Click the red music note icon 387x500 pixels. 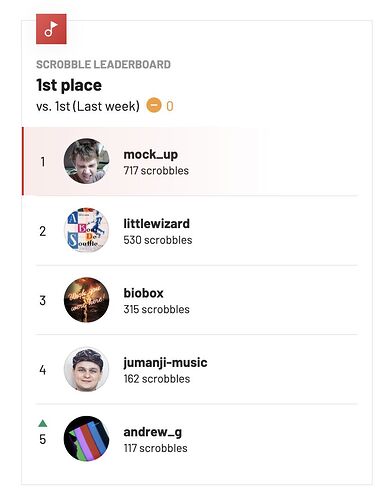51,29
